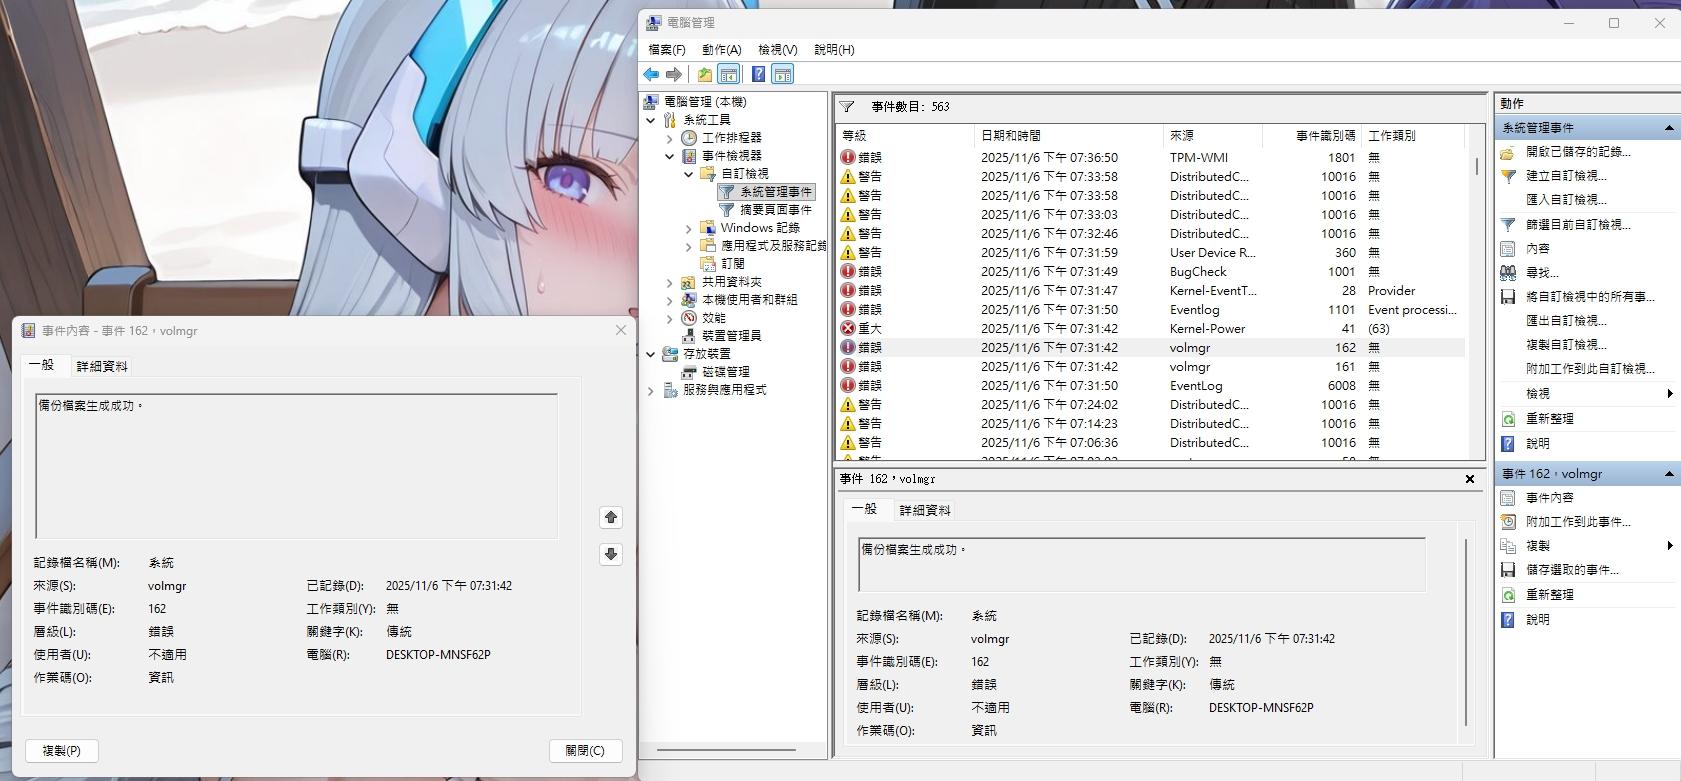
Task: Select 事件檢視器 node in the tree
Action: [x=732, y=155]
